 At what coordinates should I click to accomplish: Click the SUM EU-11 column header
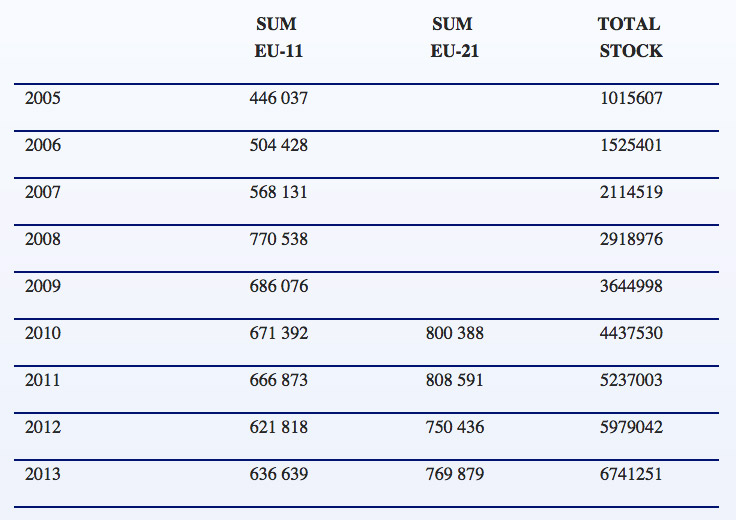click(278, 37)
